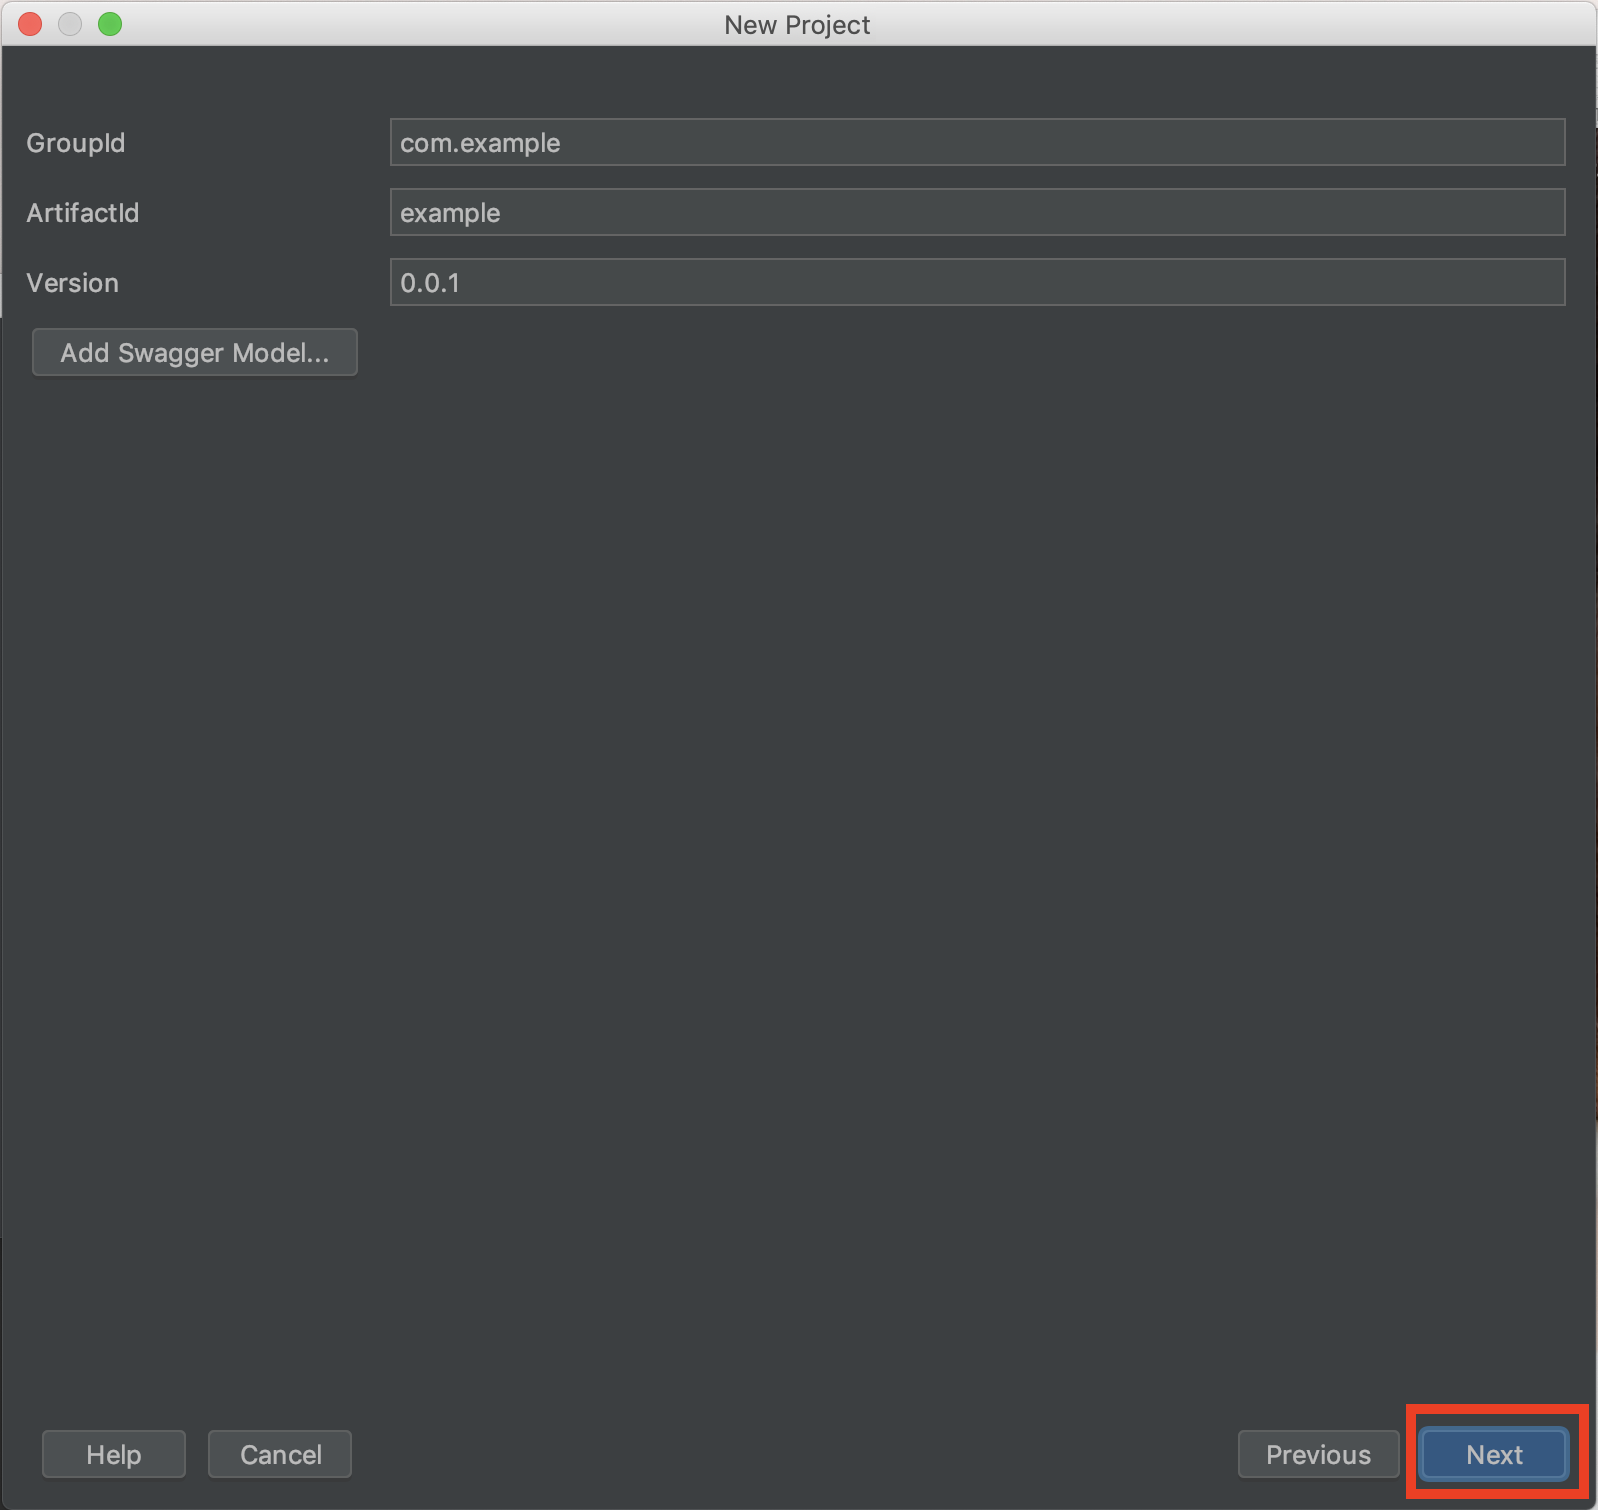1598x1510 pixels.
Task: Edit the ArtifactId text field
Action: pos(977,212)
